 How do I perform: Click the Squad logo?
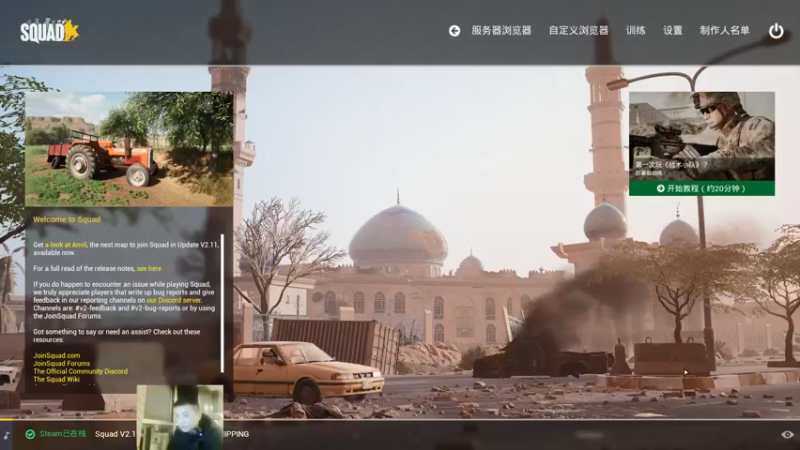tap(49, 31)
